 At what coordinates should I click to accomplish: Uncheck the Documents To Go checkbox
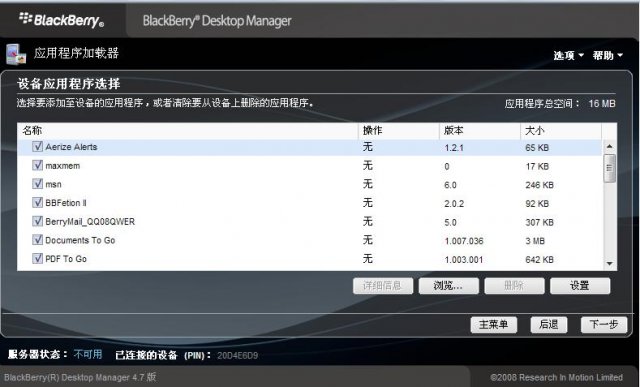tap(38, 240)
